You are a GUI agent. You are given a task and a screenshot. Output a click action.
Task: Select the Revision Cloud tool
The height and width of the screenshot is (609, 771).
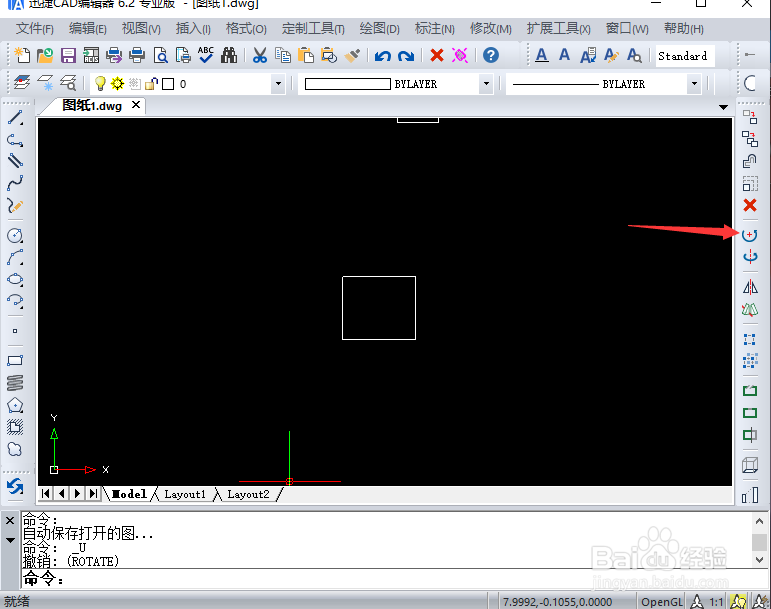(x=15, y=449)
